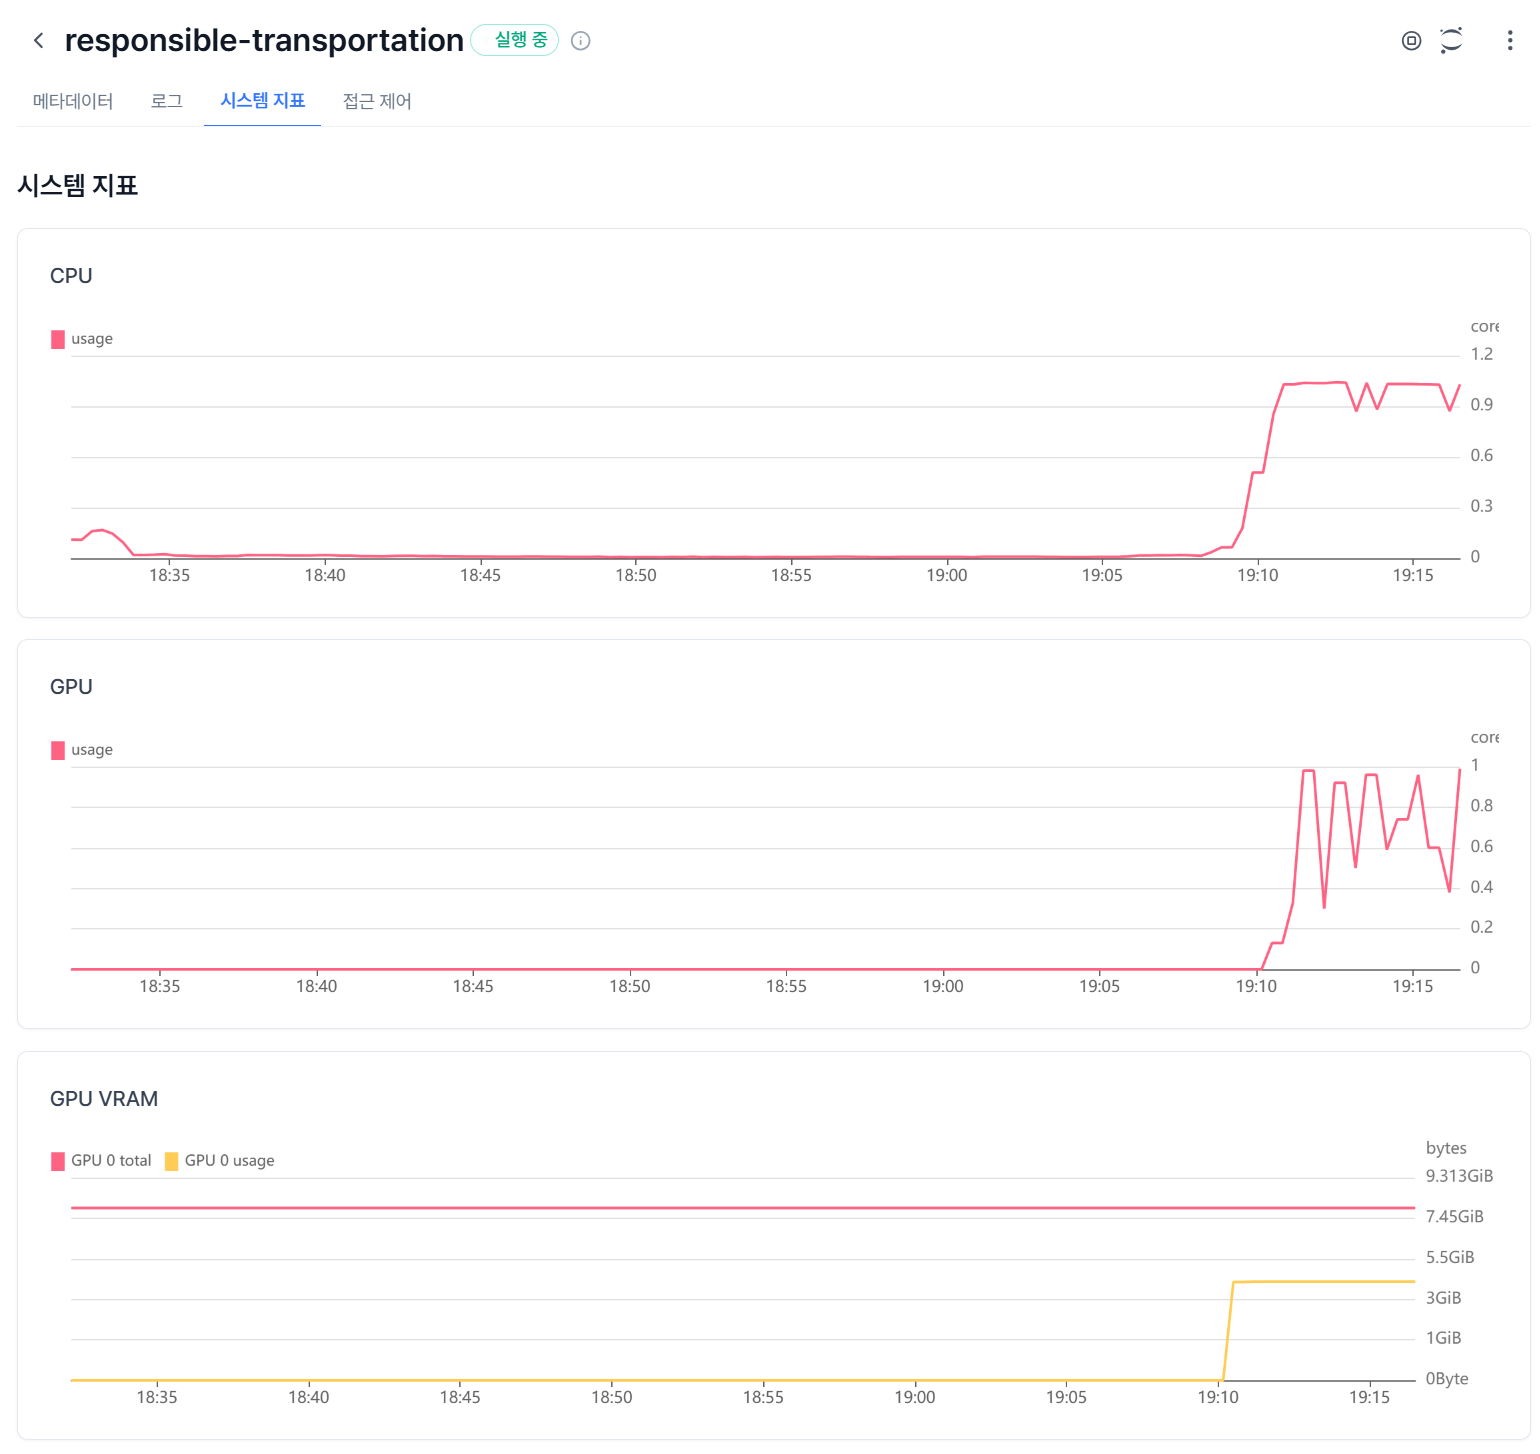Image resolution: width=1540 pixels, height=1454 pixels.
Task: Click the 3GiB axis label
Action: point(1444,1298)
